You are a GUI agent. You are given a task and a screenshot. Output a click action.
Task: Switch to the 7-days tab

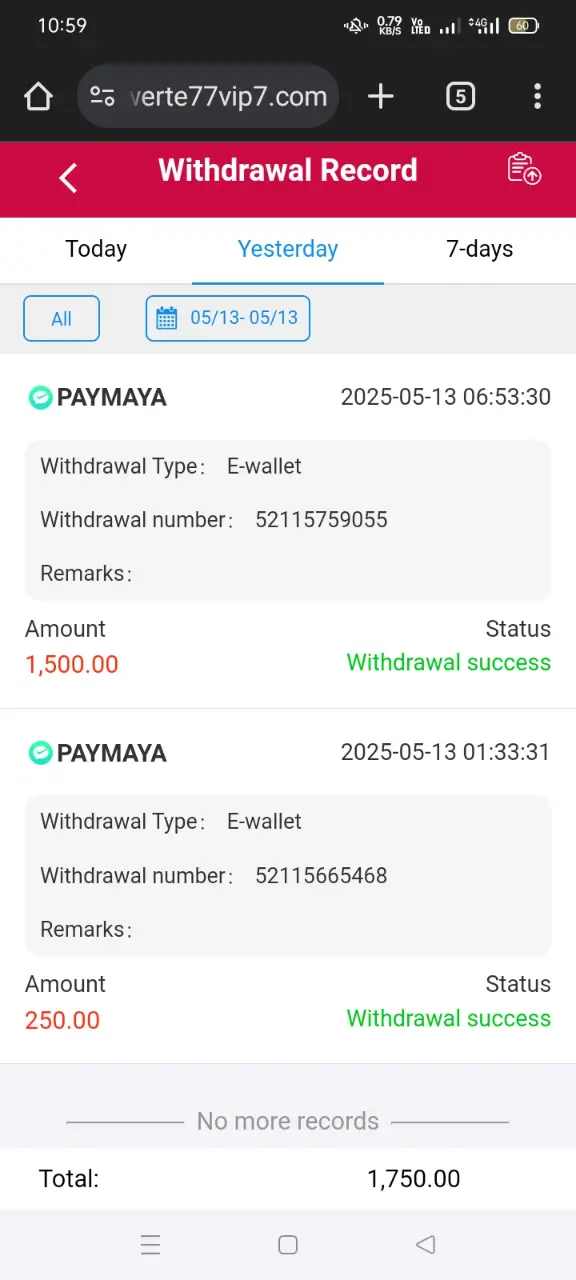480,249
